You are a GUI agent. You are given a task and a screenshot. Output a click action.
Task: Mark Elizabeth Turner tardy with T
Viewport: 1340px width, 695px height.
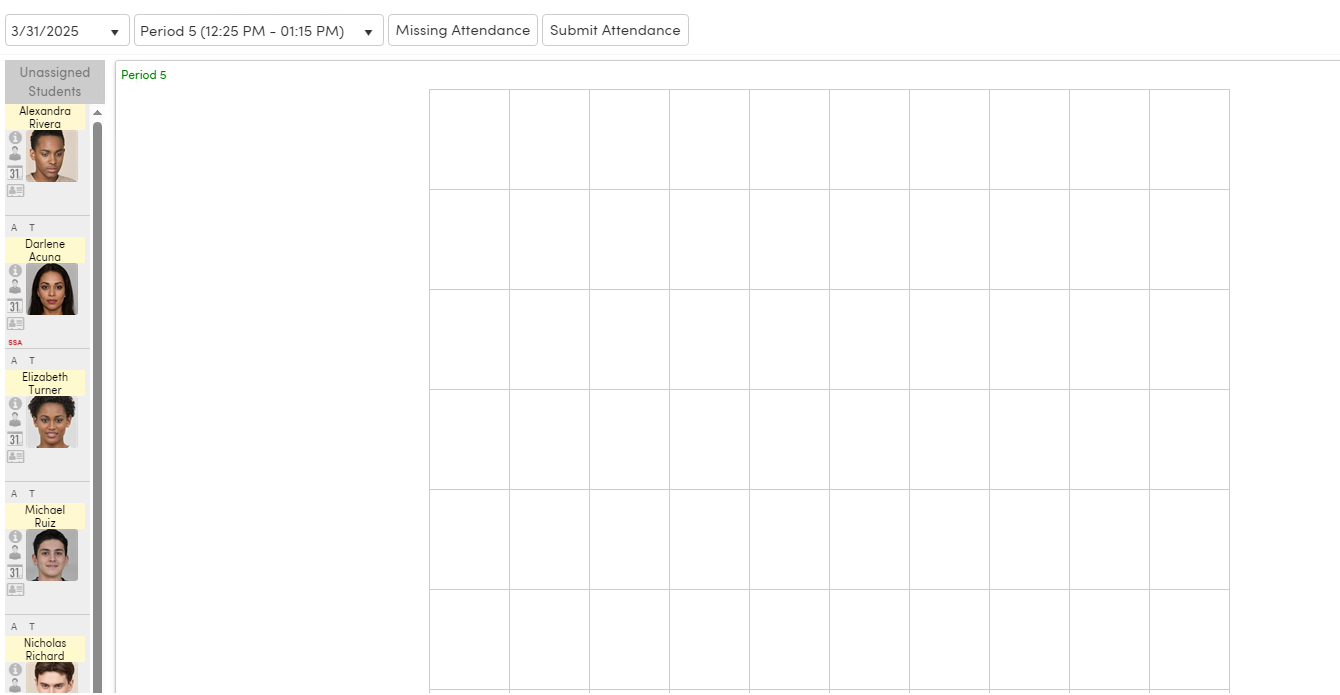pyautogui.click(x=32, y=360)
